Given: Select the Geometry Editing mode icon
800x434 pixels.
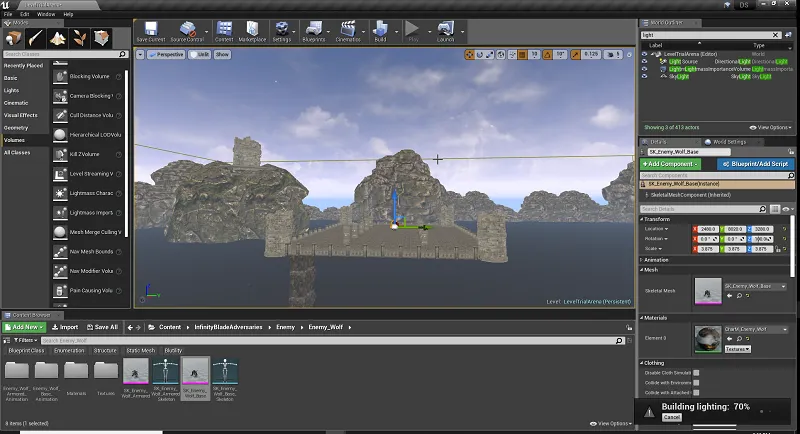Looking at the screenshot, I should (x=101, y=38).
